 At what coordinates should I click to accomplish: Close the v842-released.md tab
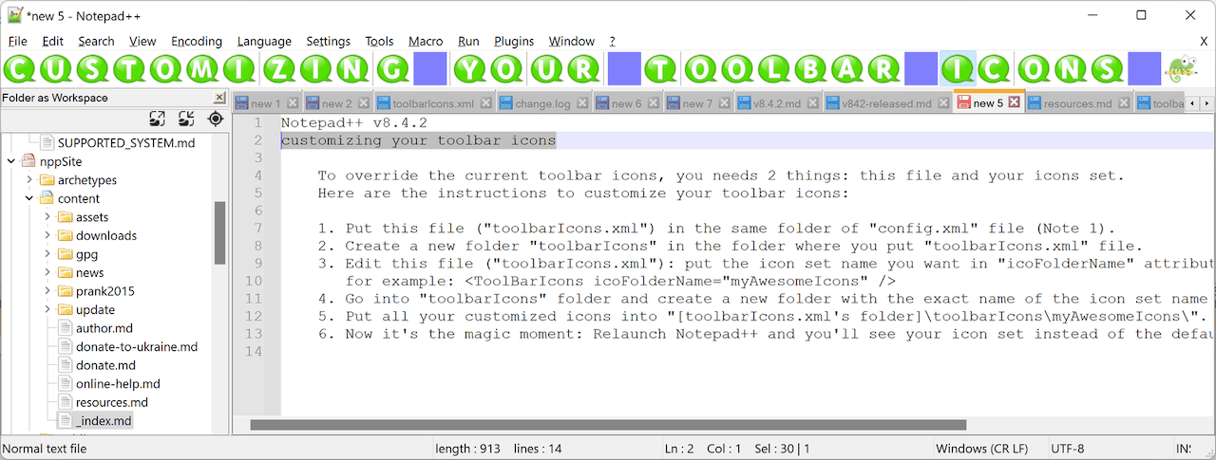coord(943,103)
